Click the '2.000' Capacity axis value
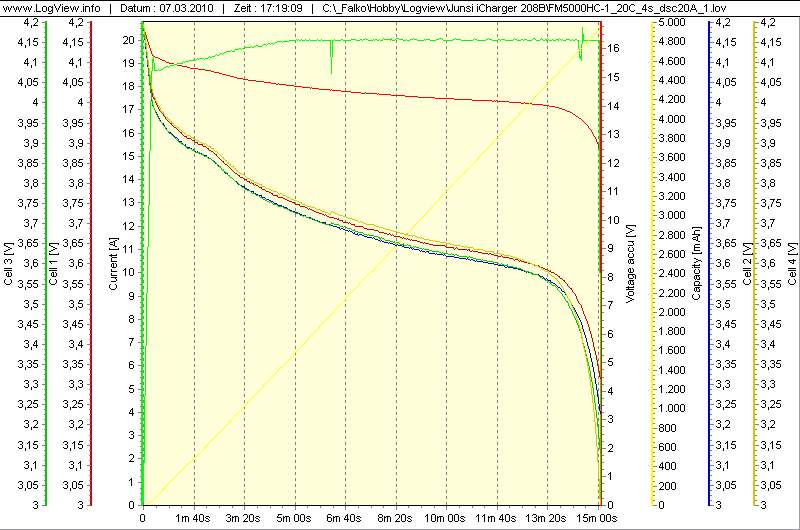The width and height of the screenshot is (800, 530). click(672, 312)
